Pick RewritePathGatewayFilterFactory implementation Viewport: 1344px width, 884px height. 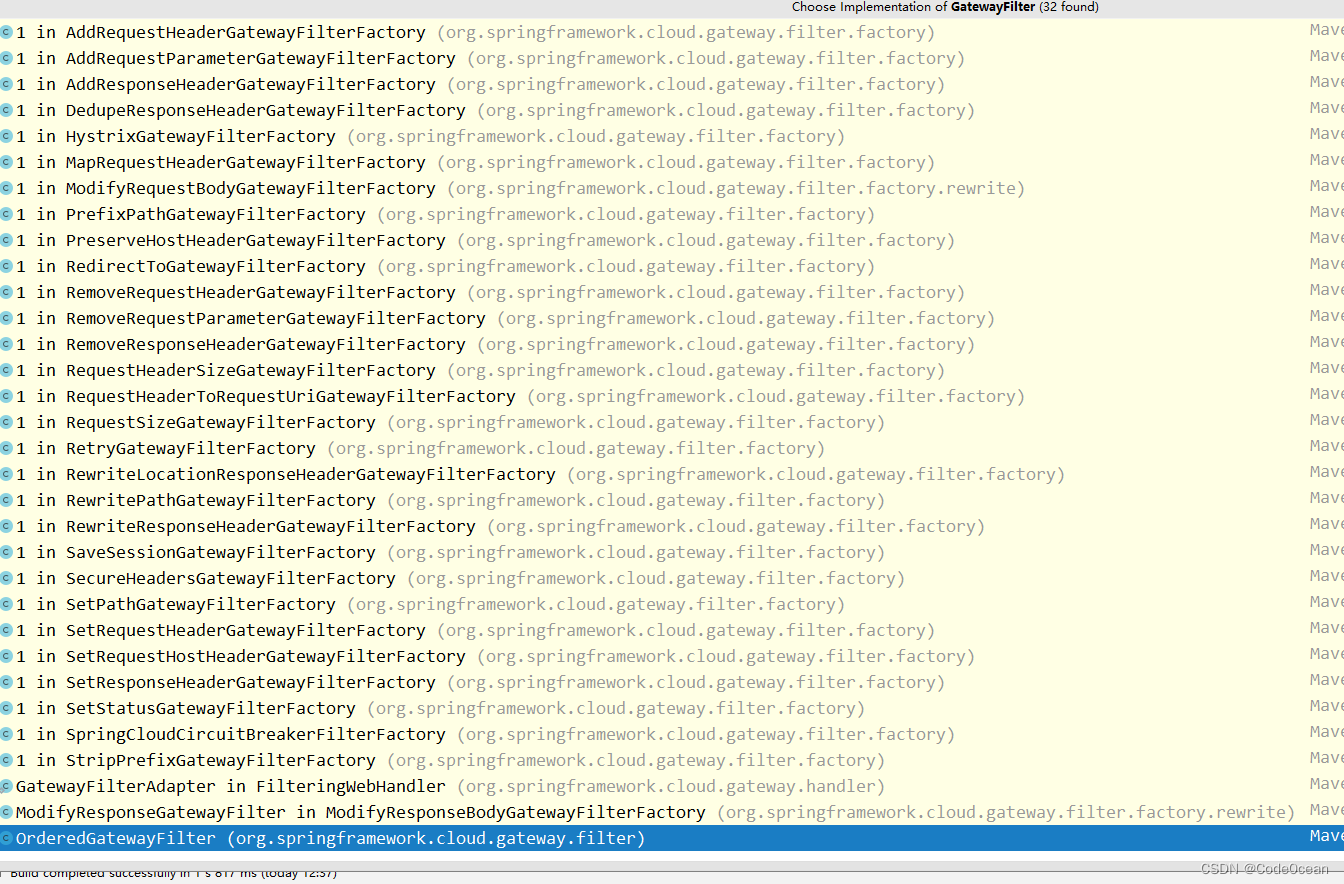(672, 500)
